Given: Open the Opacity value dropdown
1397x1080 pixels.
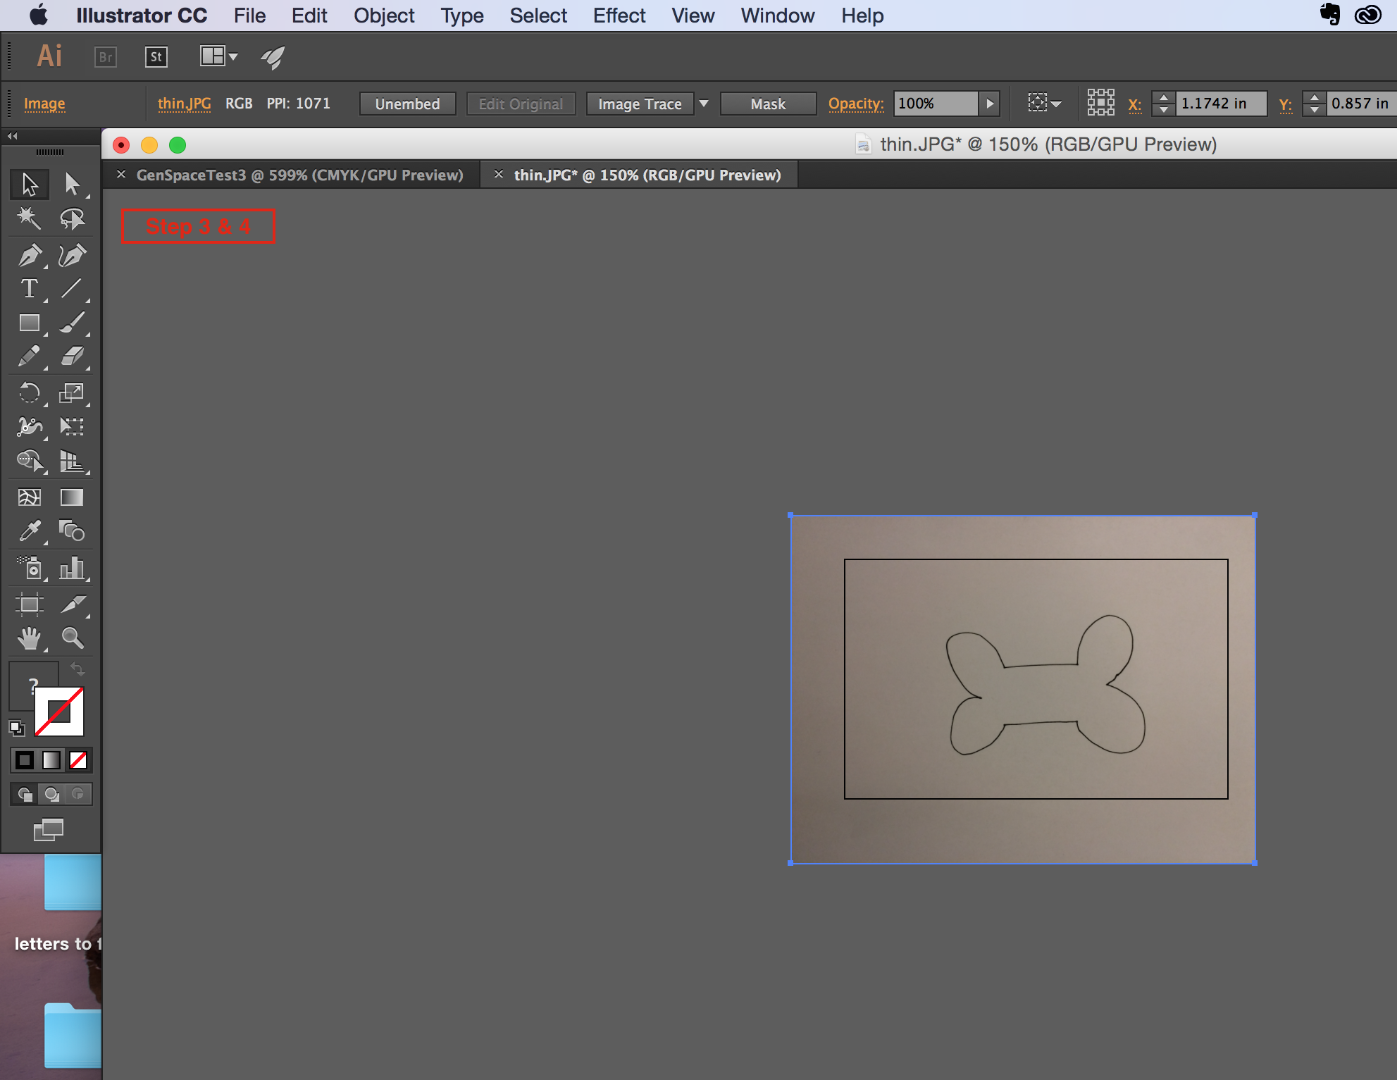Looking at the screenshot, I should click(988, 103).
